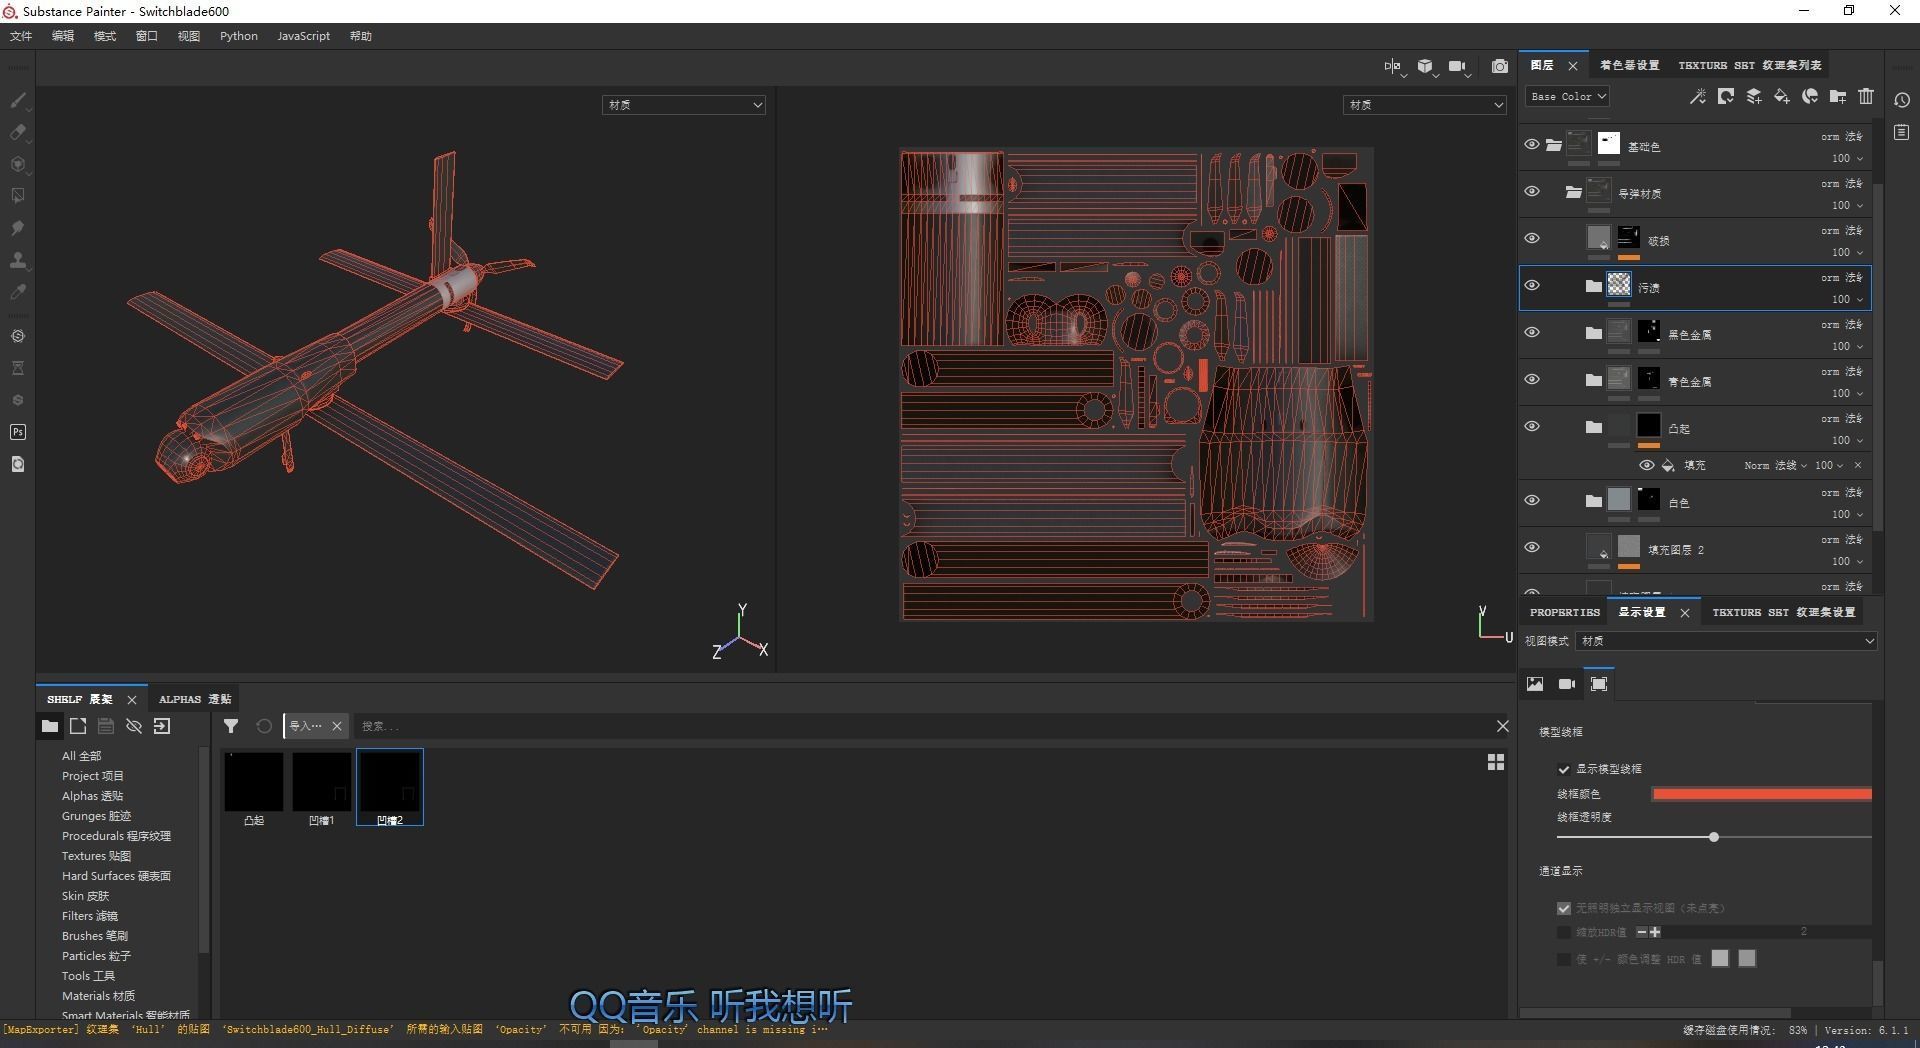Remove the 填充 effect with its X
The width and height of the screenshot is (1920, 1048).
tap(1858, 465)
